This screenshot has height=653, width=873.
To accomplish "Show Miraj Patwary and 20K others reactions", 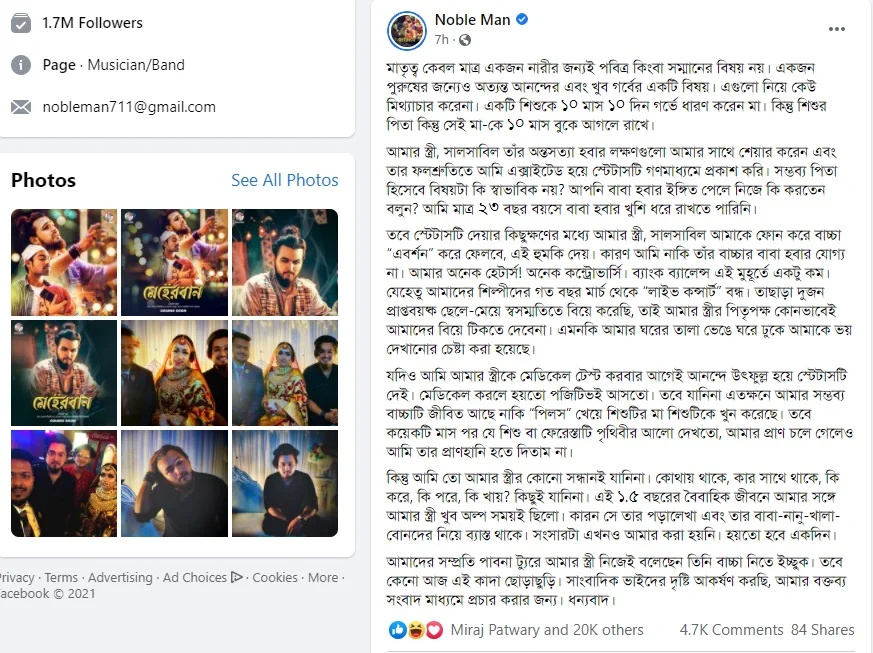I will pos(547,630).
